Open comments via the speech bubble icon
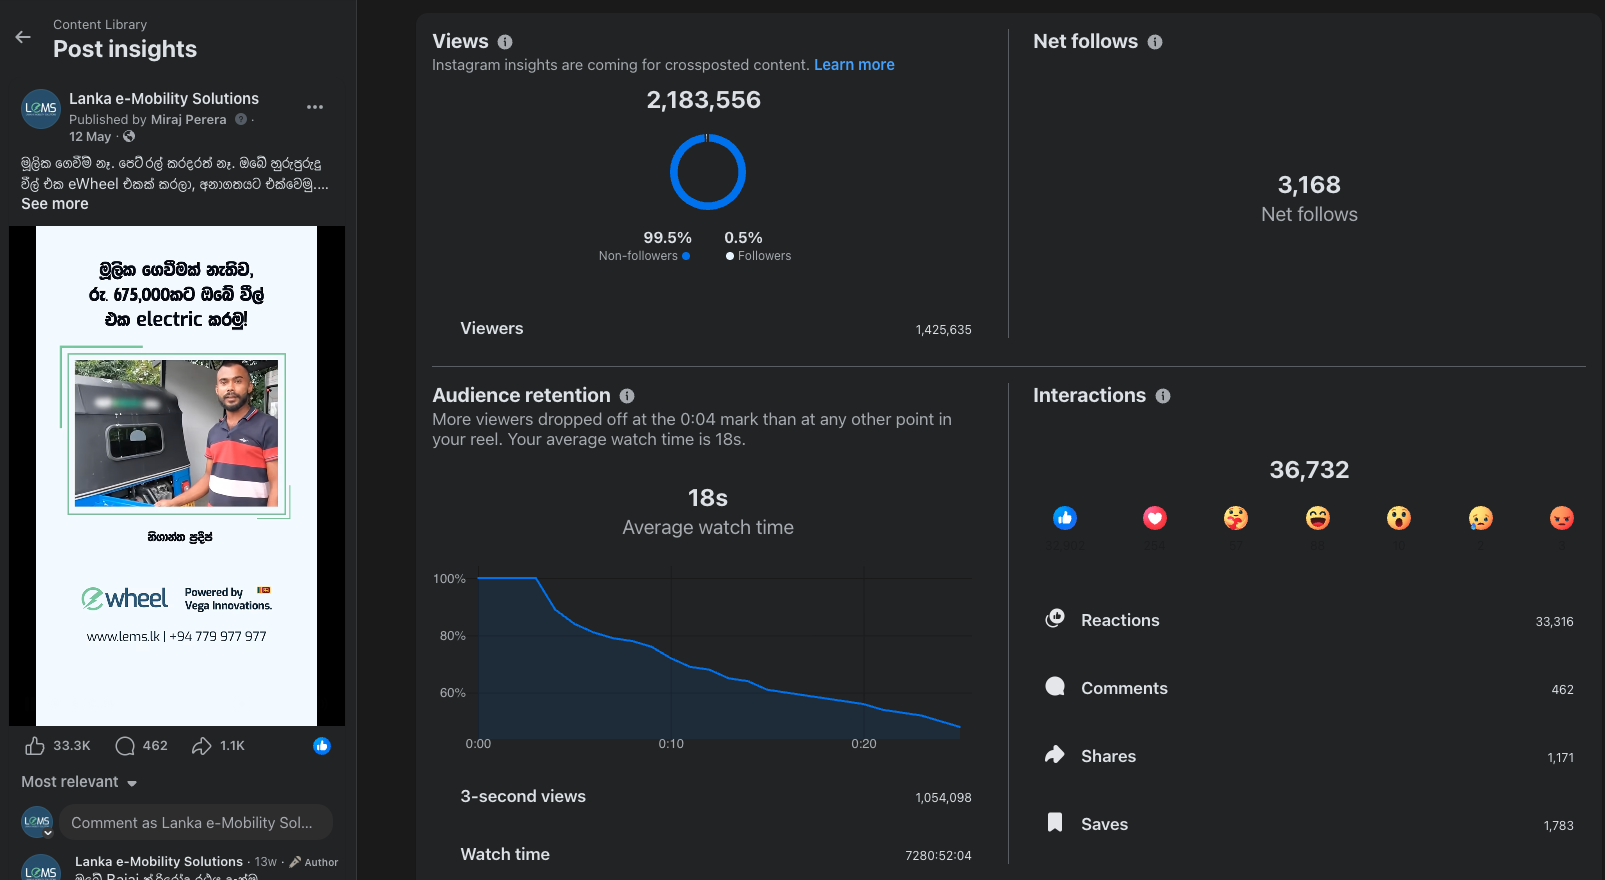Image resolution: width=1605 pixels, height=880 pixels. pyautogui.click(x=125, y=746)
